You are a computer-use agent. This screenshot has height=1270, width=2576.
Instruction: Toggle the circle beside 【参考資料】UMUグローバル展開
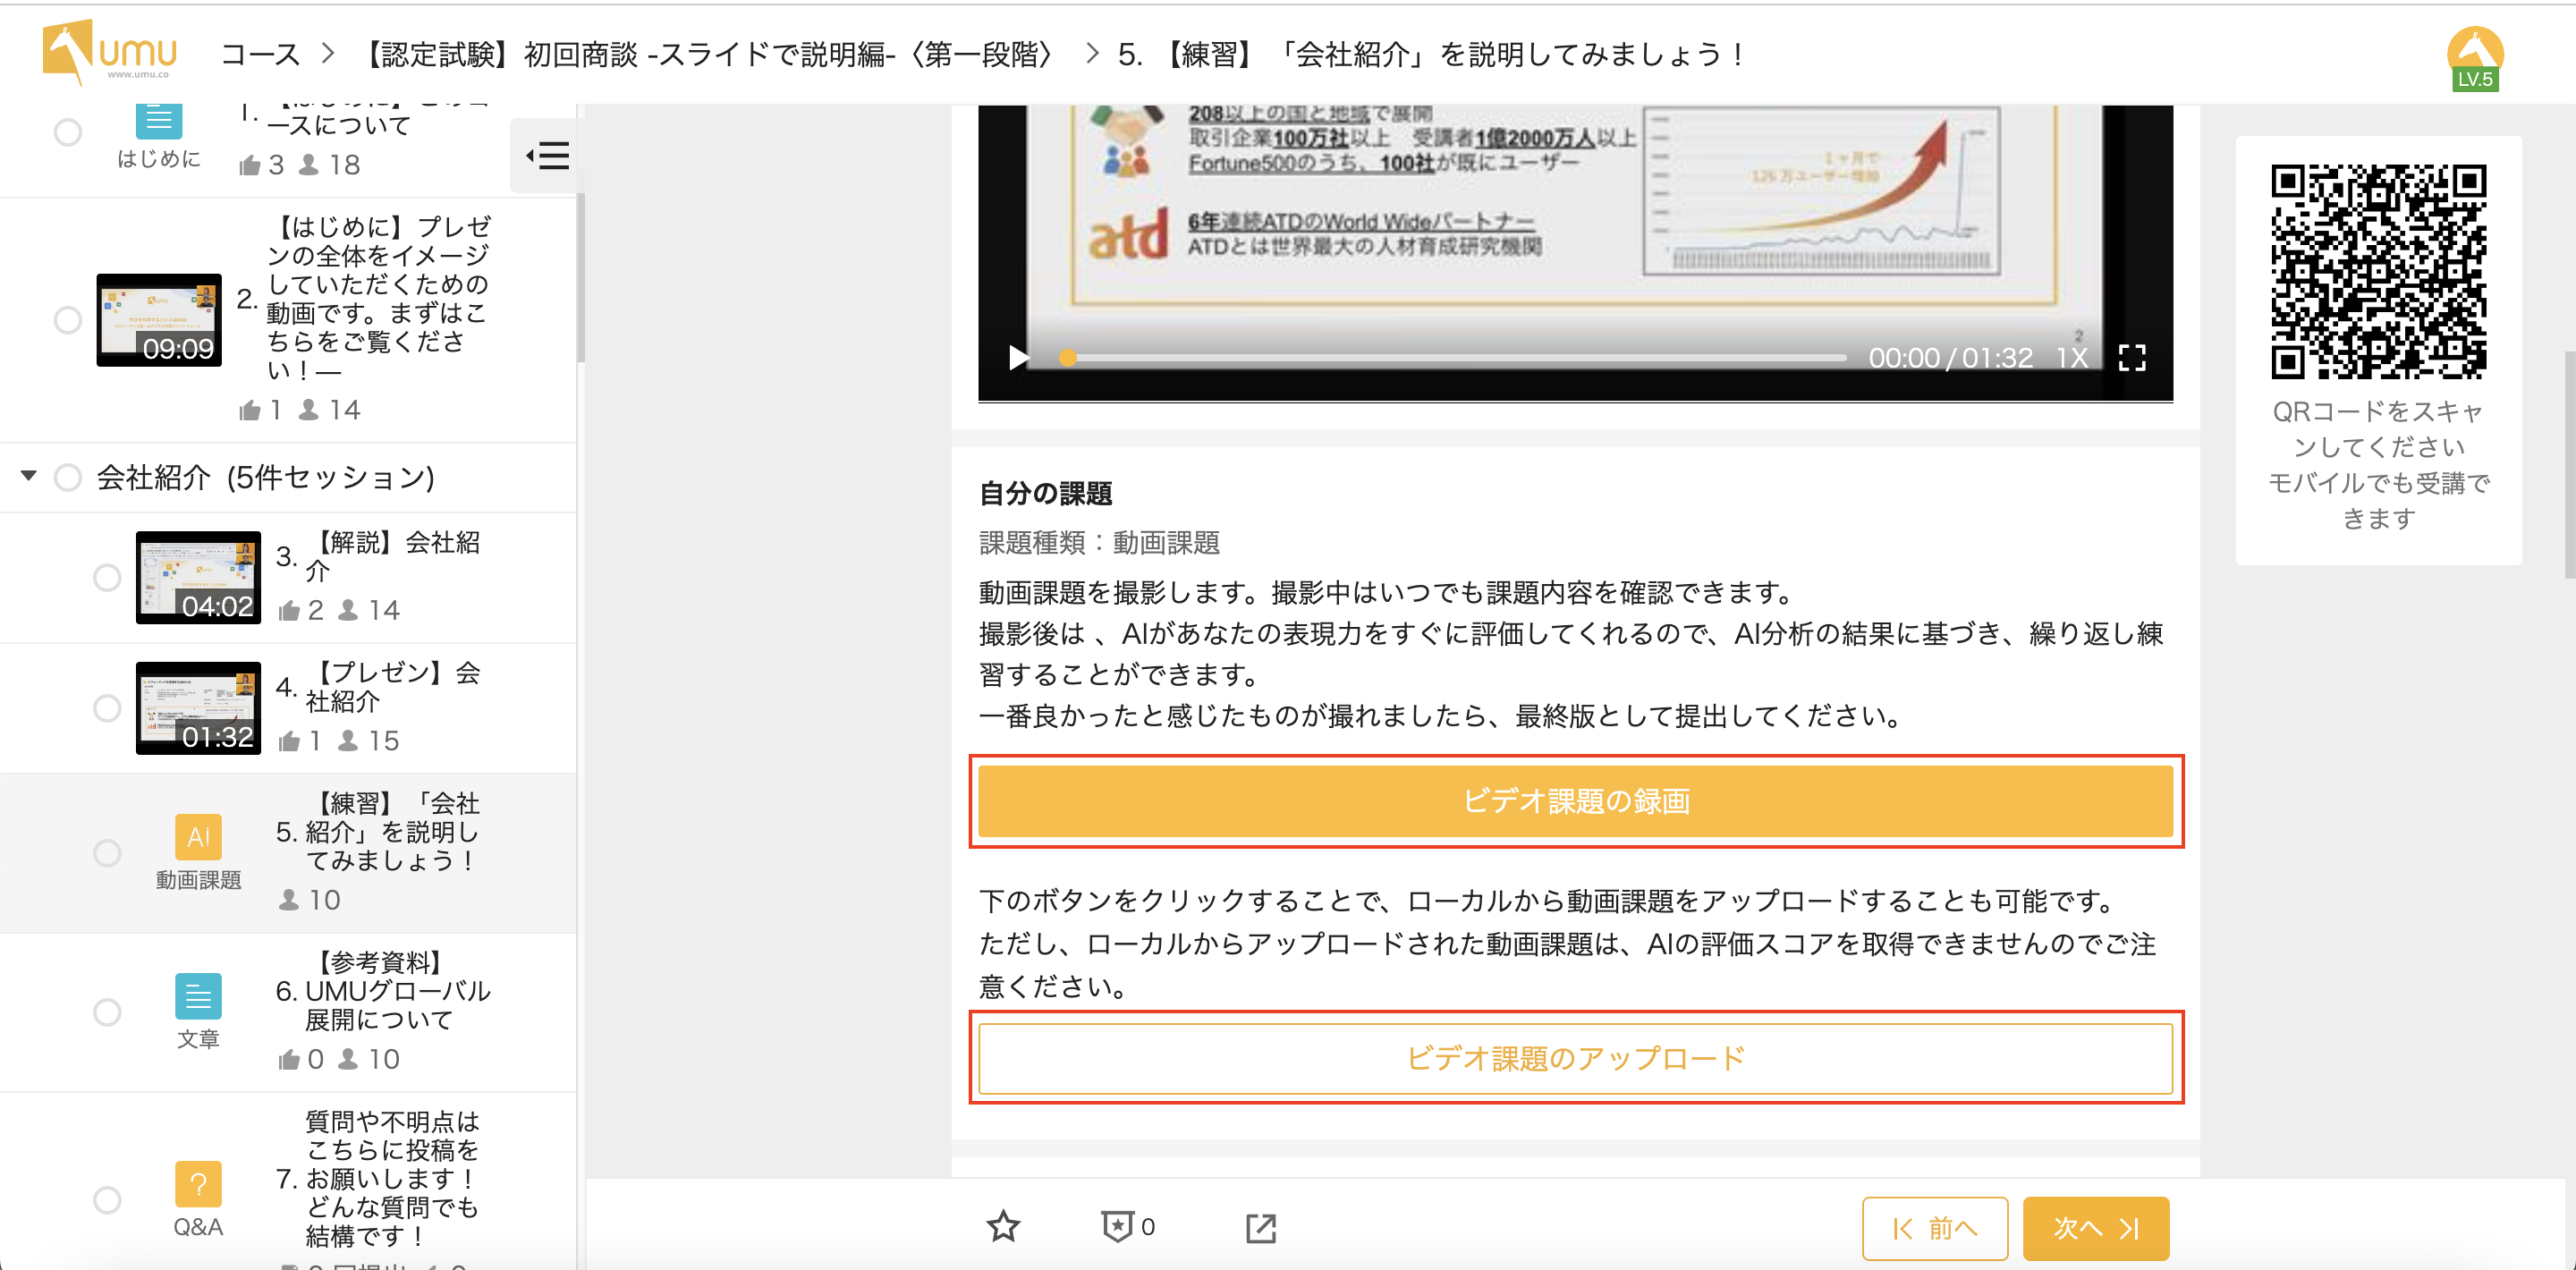(x=107, y=1011)
